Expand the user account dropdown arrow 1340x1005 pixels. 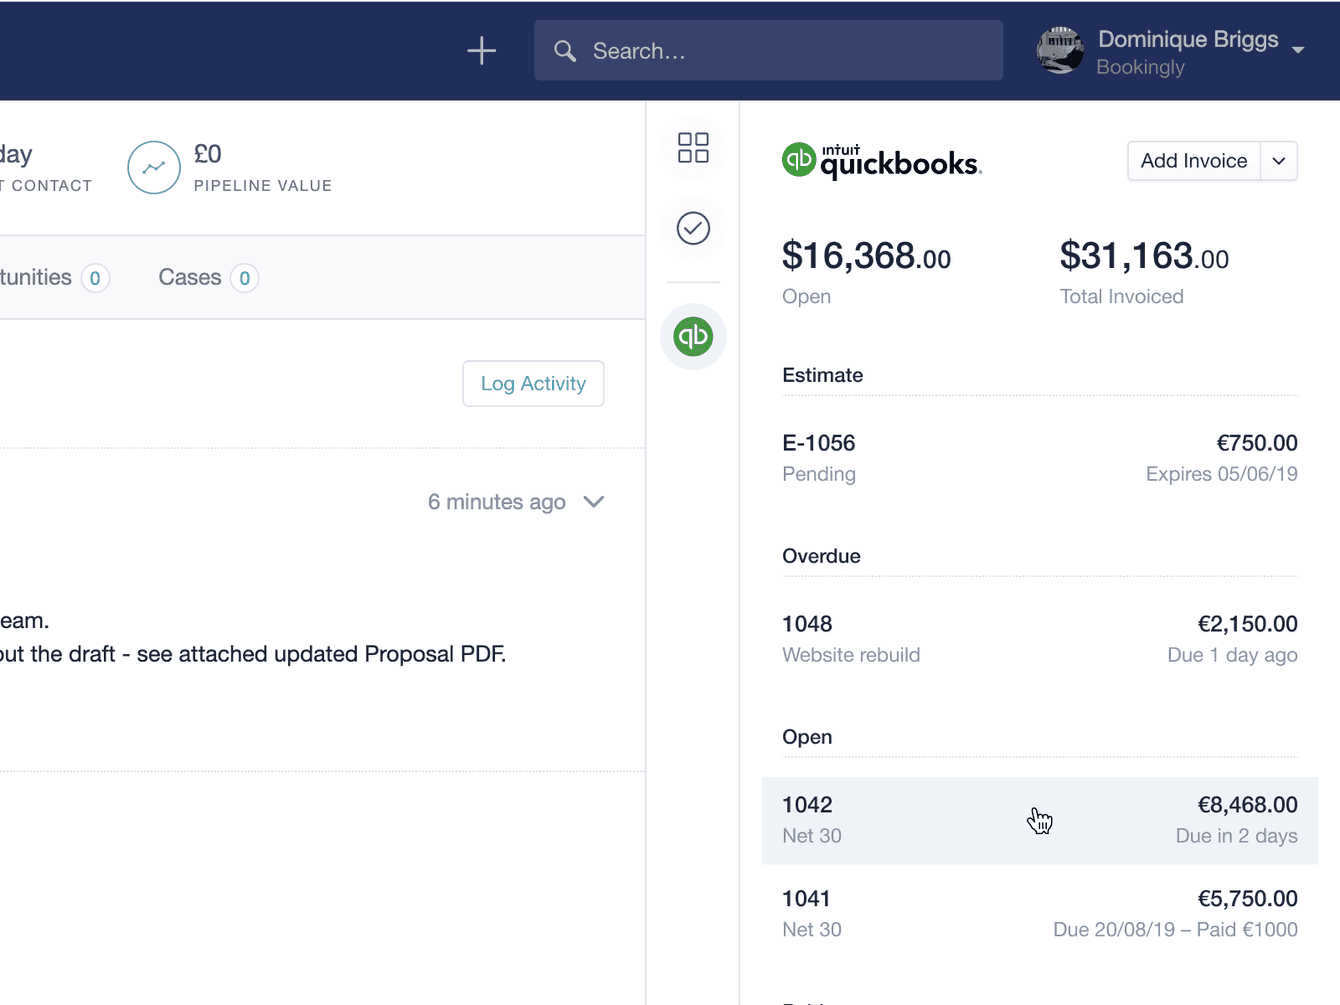(1298, 50)
